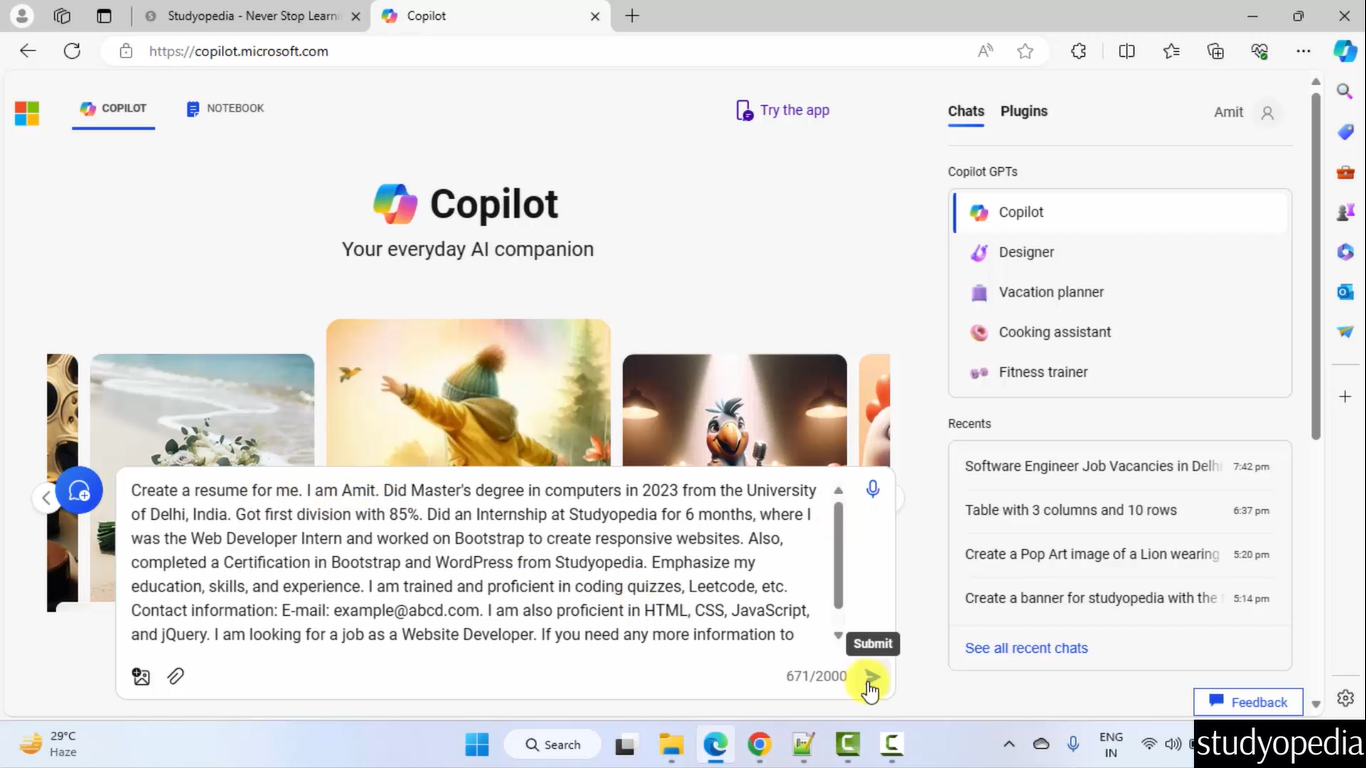Viewport: 1366px width, 768px height.
Task: Open the Workspaces icon in the title bar
Action: pyautogui.click(x=62, y=16)
